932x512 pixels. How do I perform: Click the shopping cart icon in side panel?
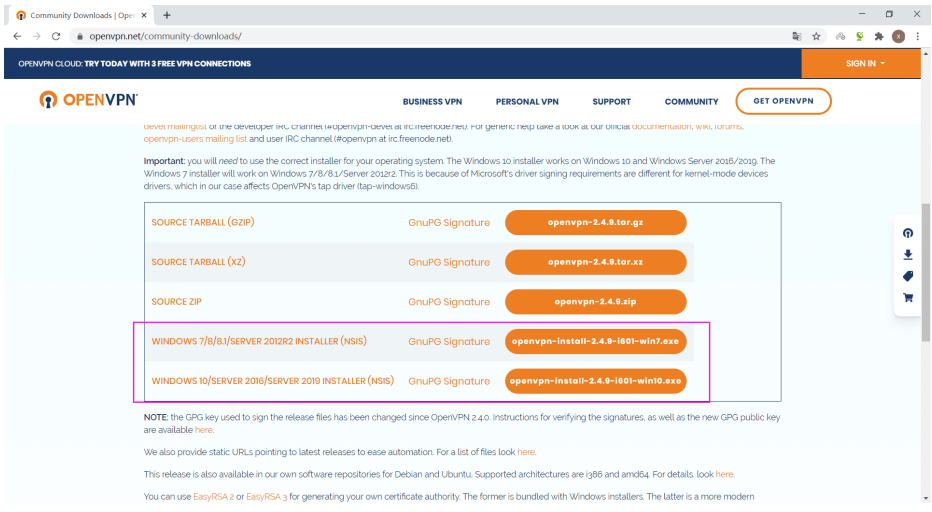(908, 298)
